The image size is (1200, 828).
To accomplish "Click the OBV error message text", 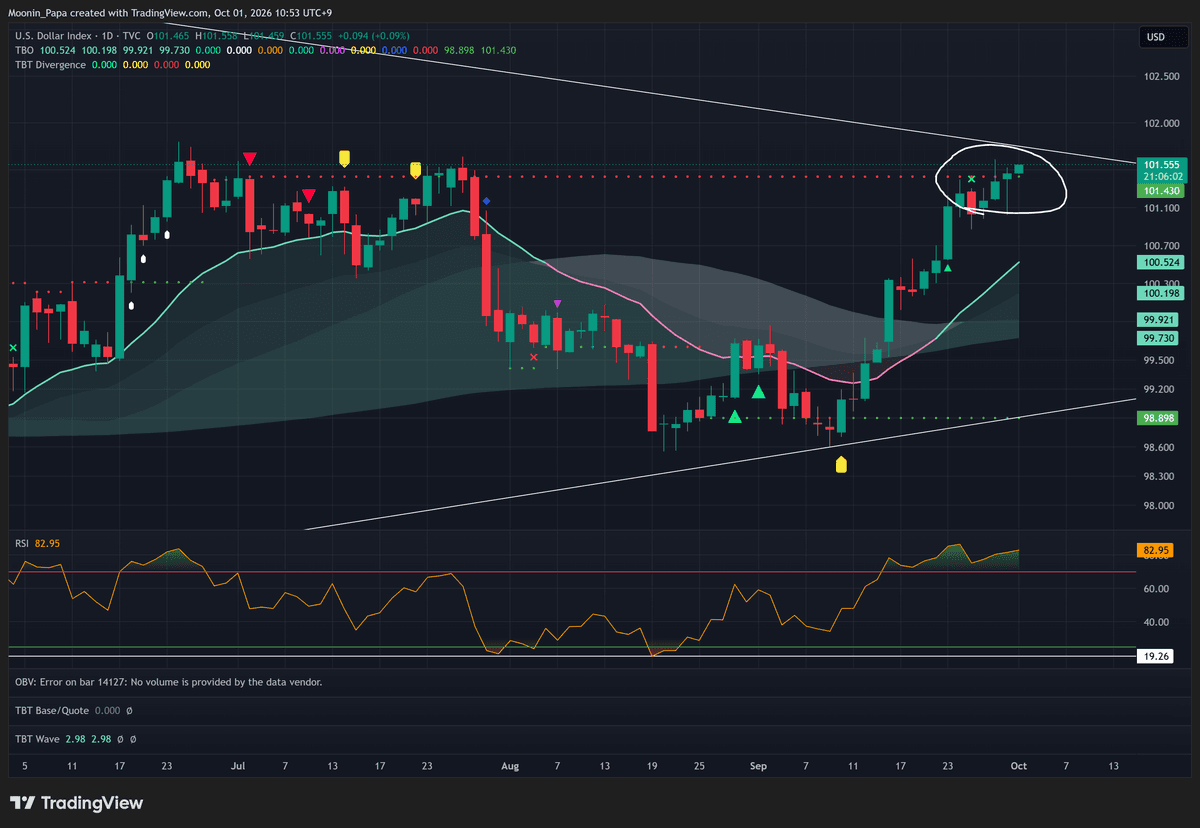I will (168, 682).
